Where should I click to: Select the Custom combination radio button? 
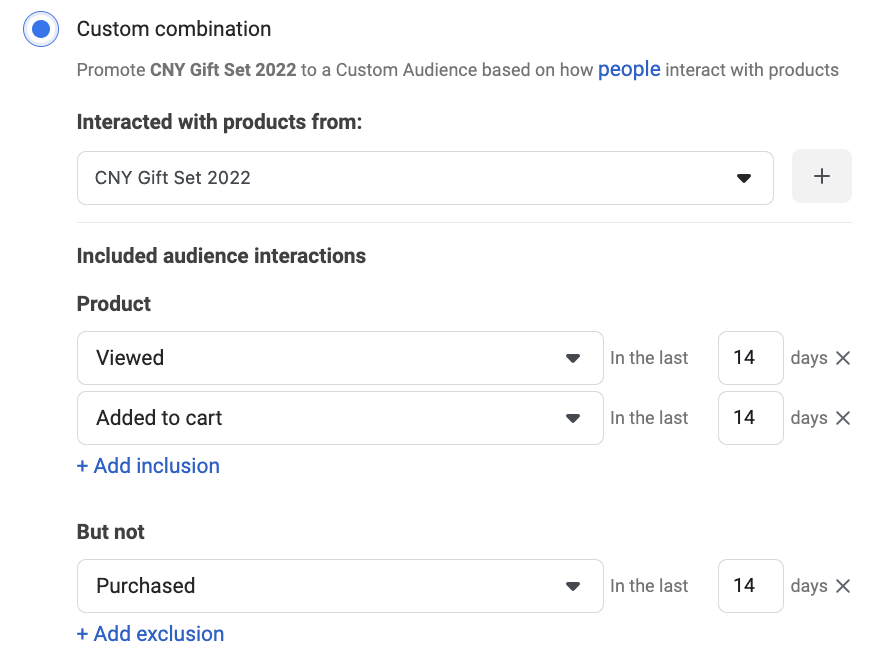coord(40,29)
